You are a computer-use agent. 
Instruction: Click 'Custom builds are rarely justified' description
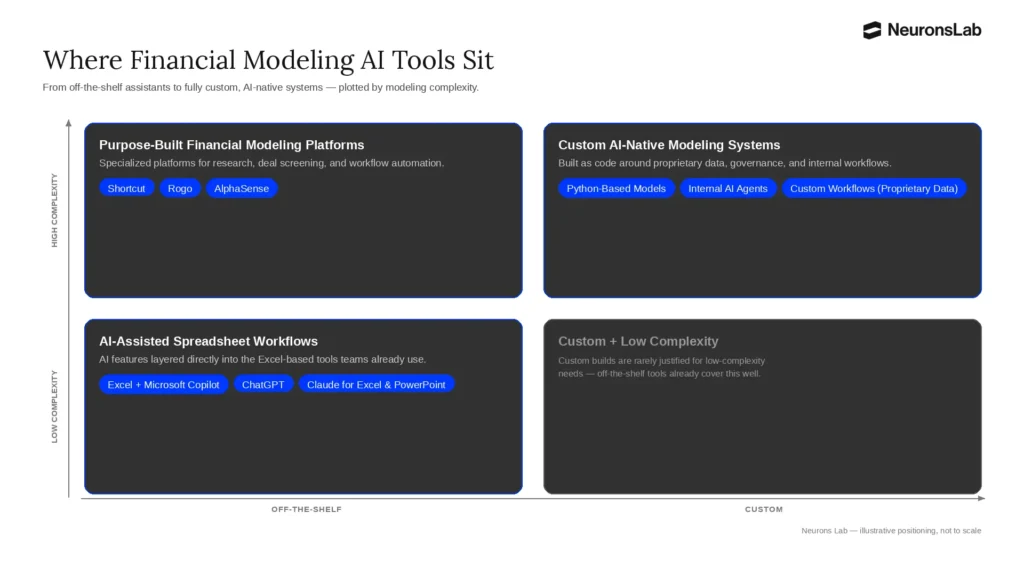coord(662,367)
